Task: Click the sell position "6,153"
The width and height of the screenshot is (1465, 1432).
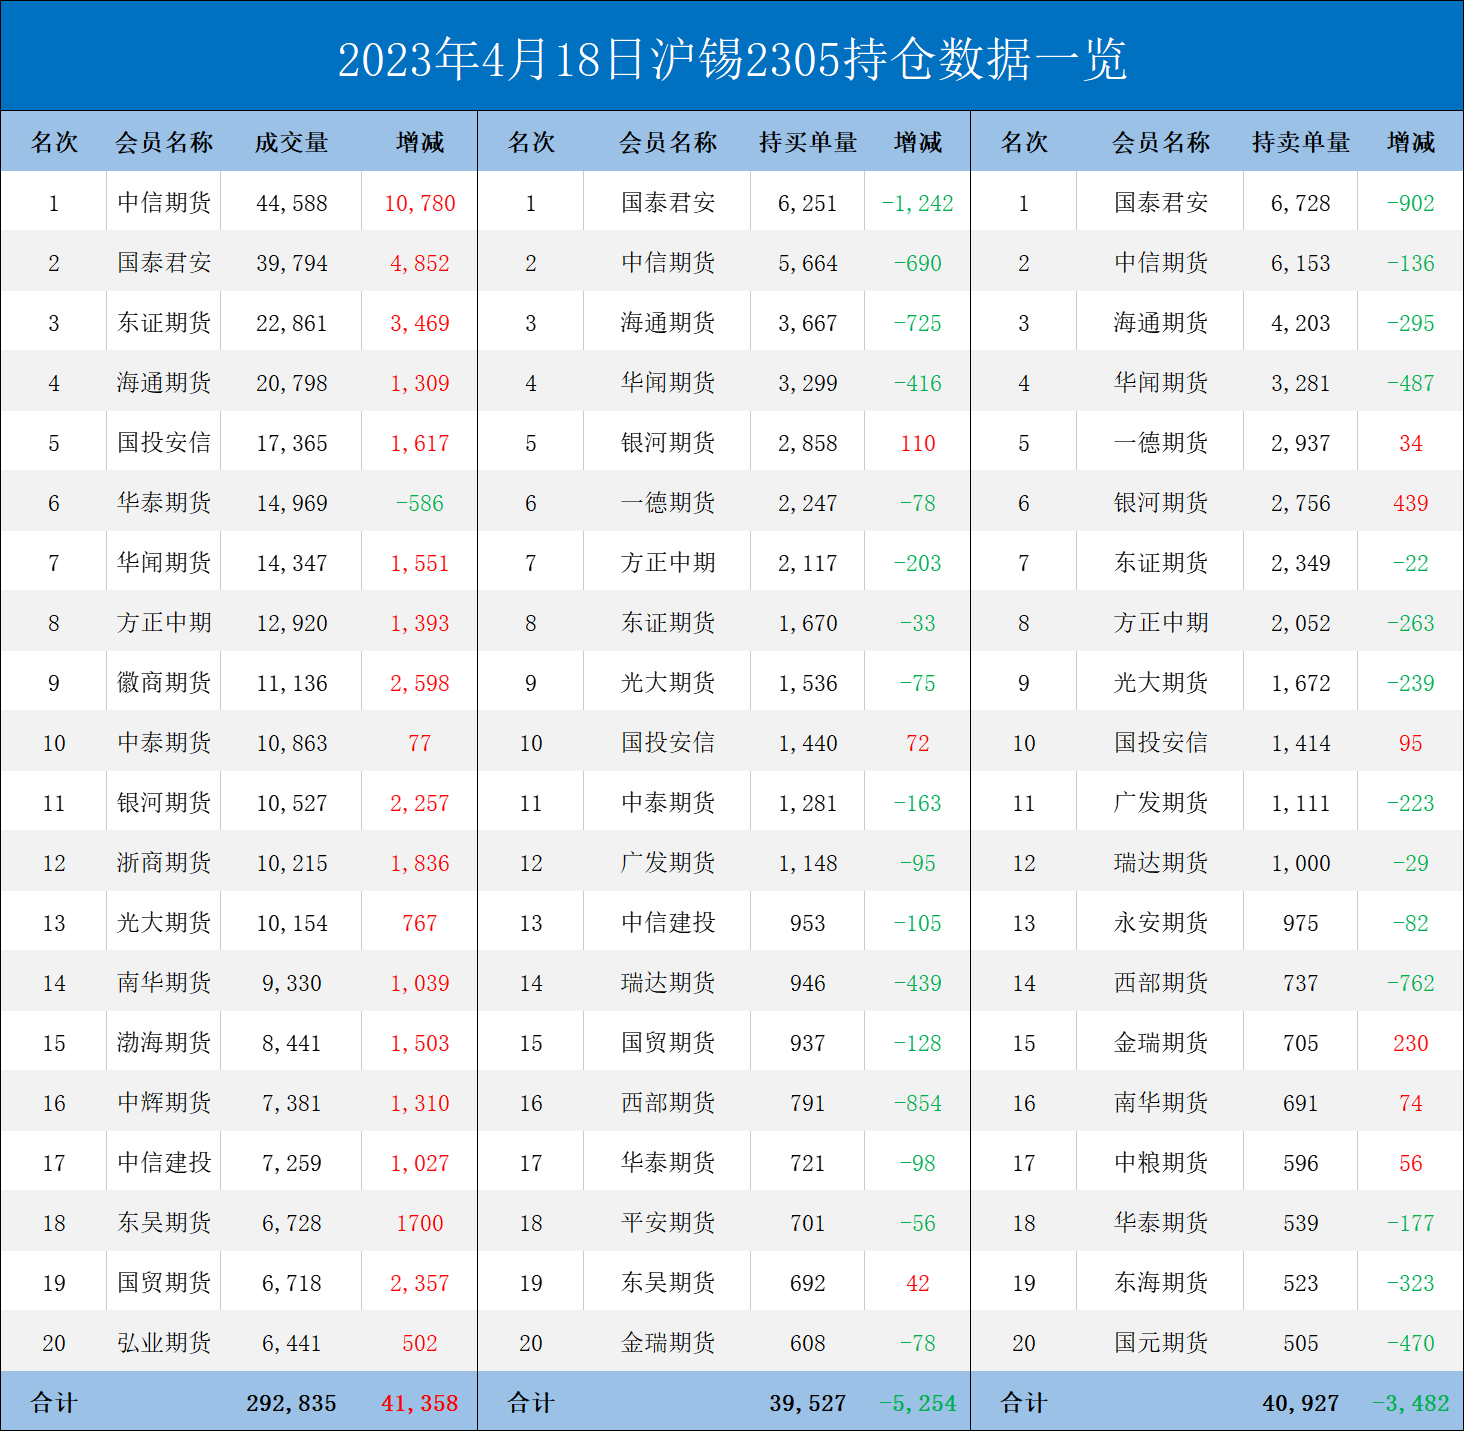Action: tap(1301, 263)
